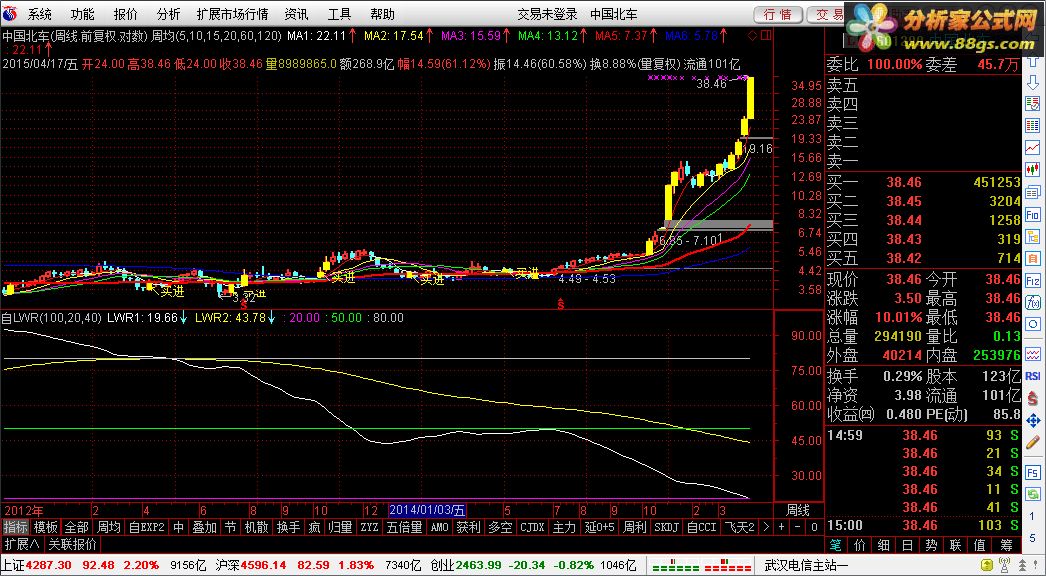The height and width of the screenshot is (576, 1046).
Task: Select the 周均 indicator tab
Action: coord(109,527)
